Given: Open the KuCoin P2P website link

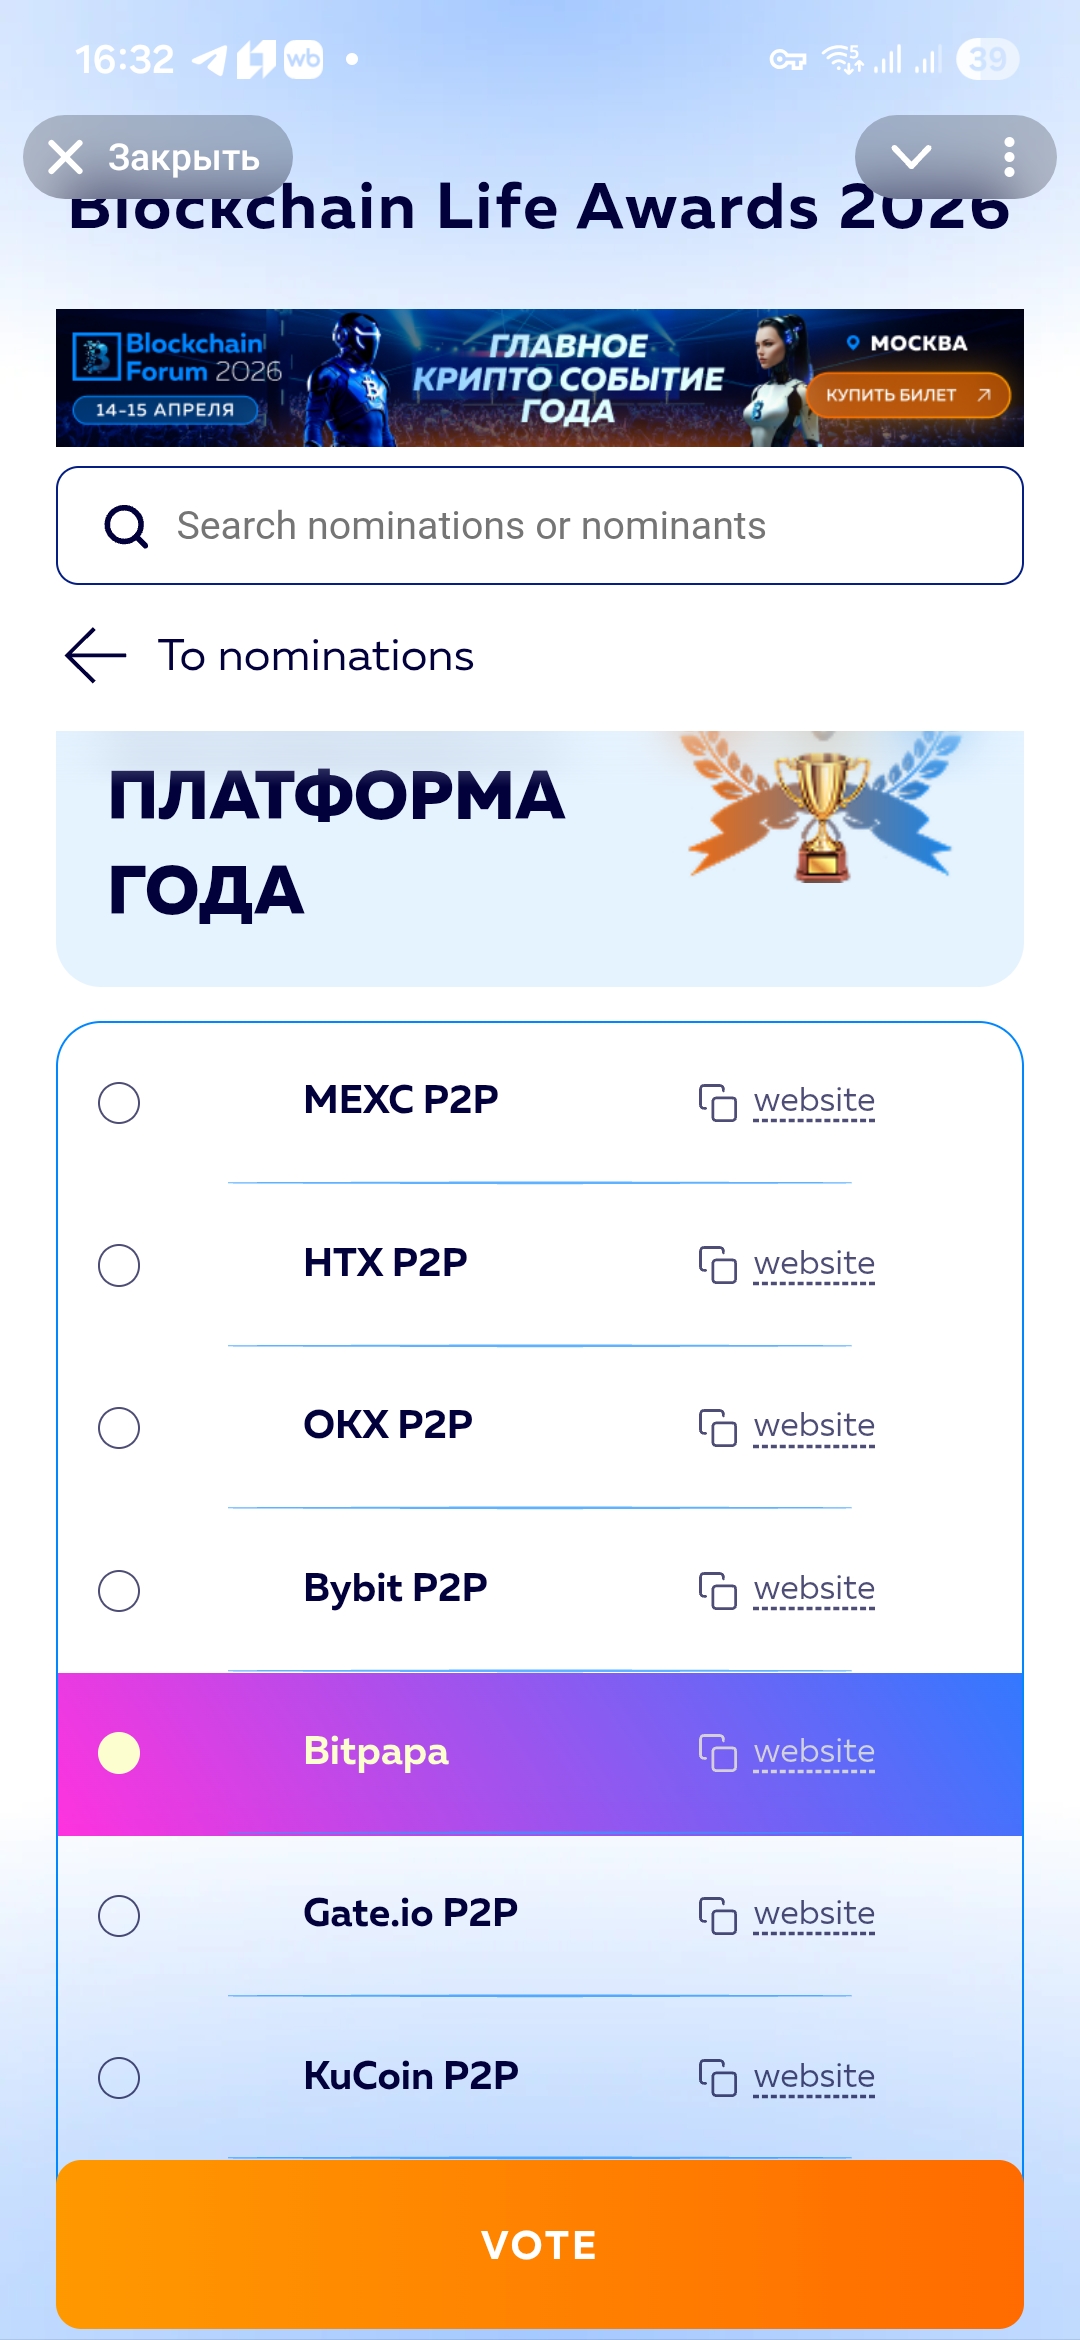Looking at the screenshot, I should pos(814,2077).
